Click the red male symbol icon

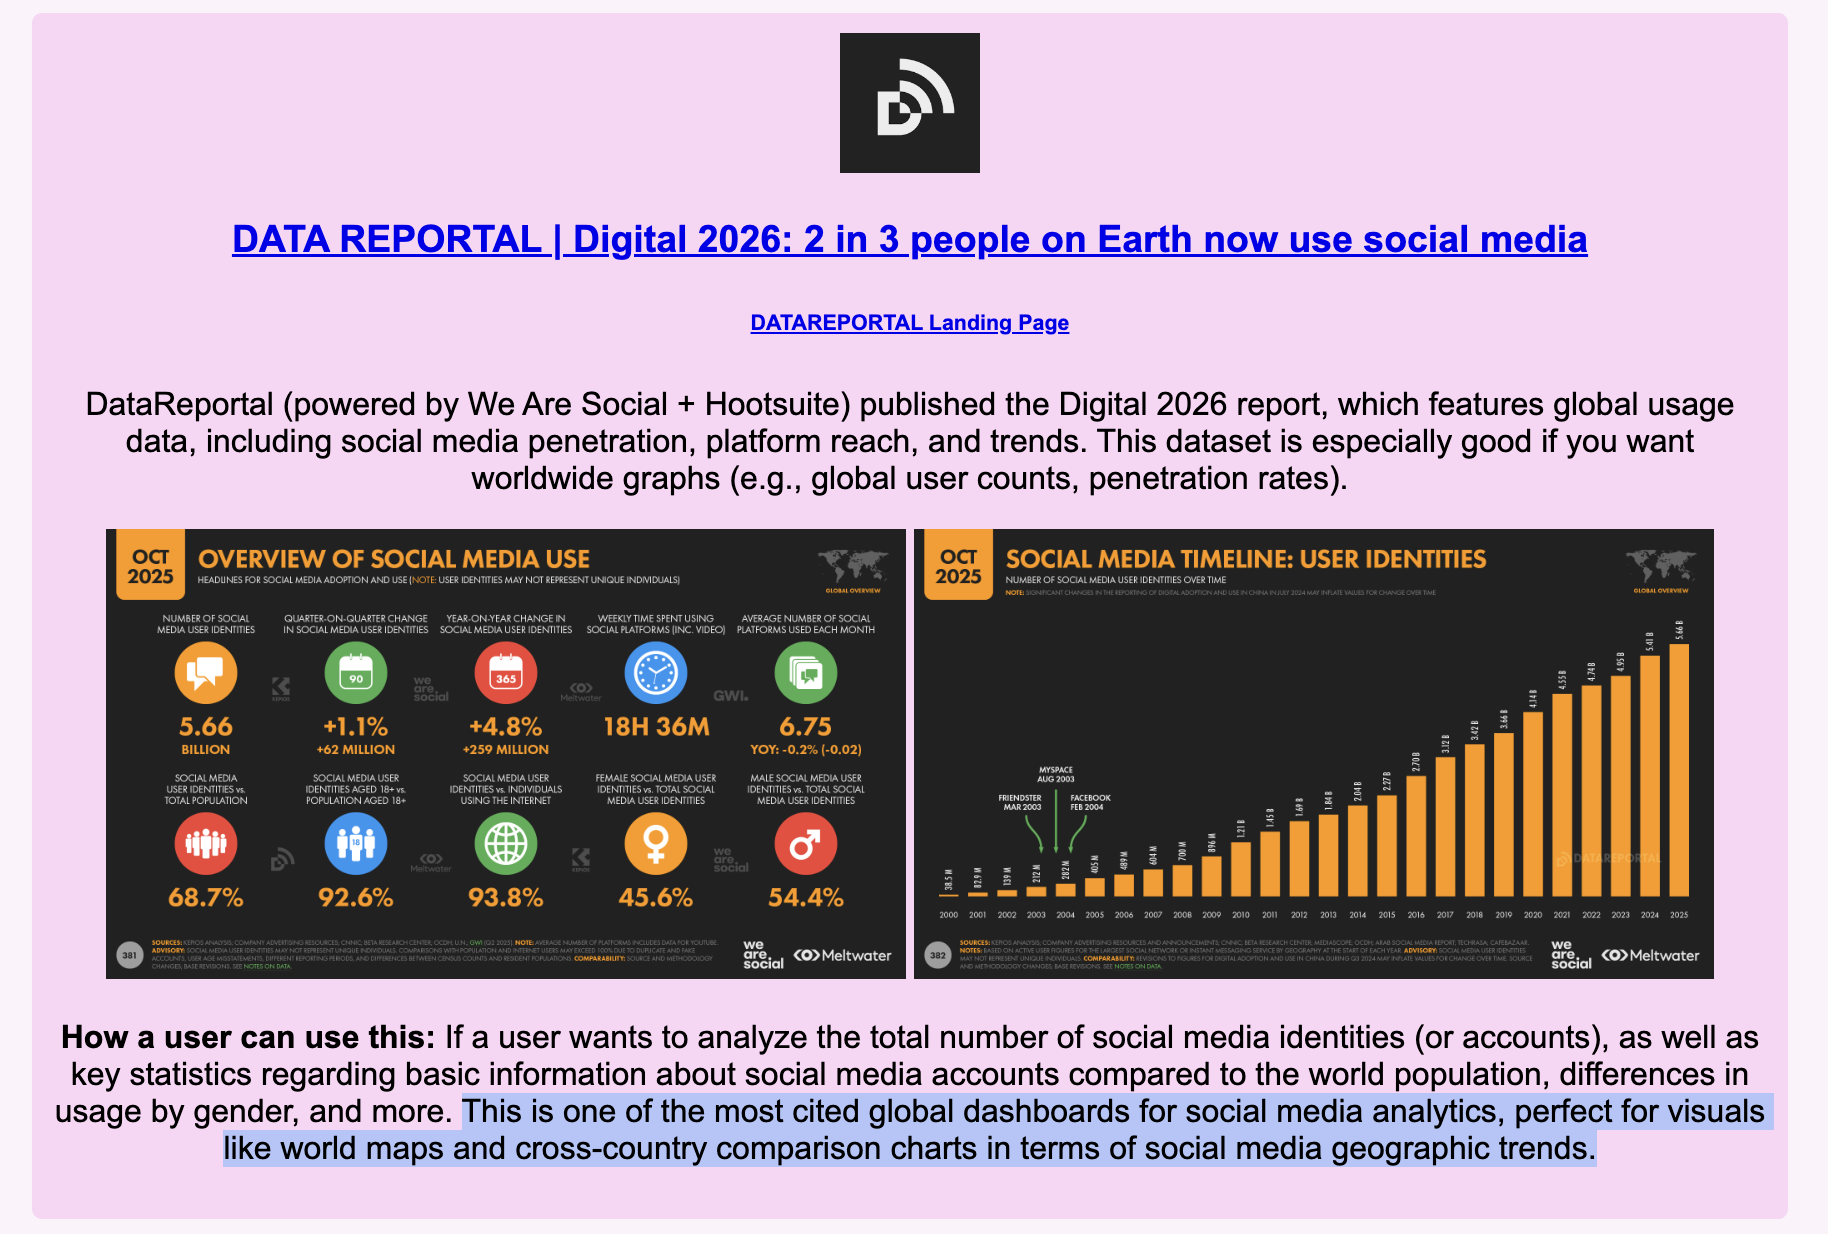pos(806,844)
